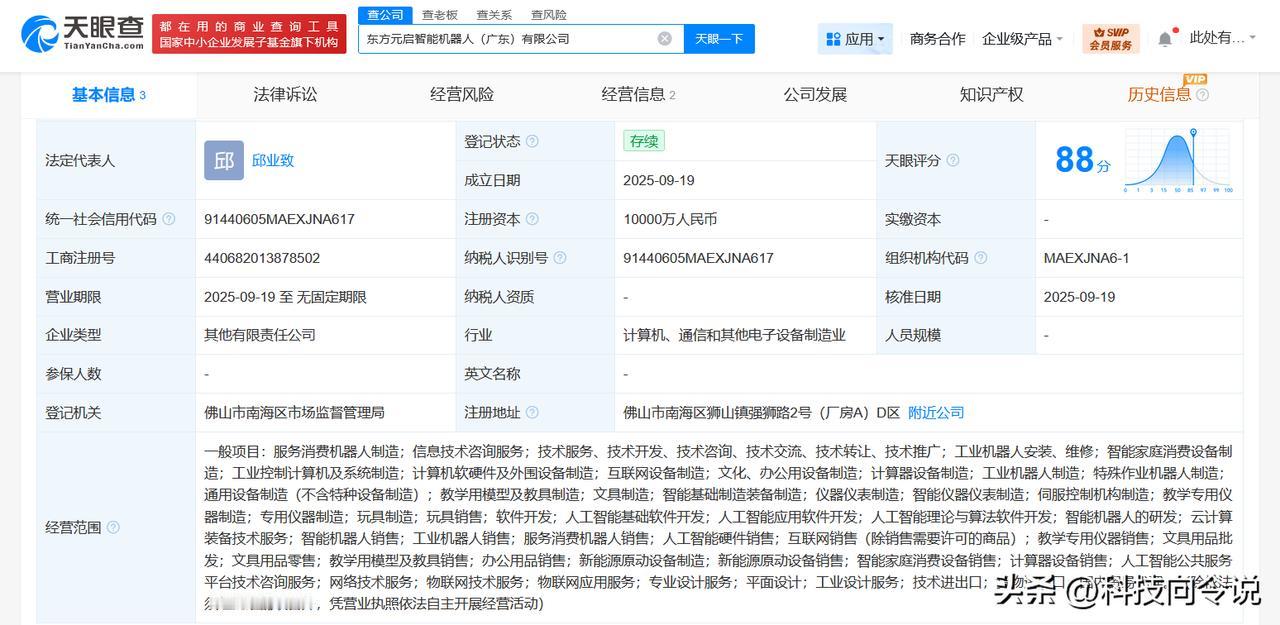Image resolution: width=1280 pixels, height=625 pixels.
Task: Click the score distribution chart
Action: (1177, 160)
